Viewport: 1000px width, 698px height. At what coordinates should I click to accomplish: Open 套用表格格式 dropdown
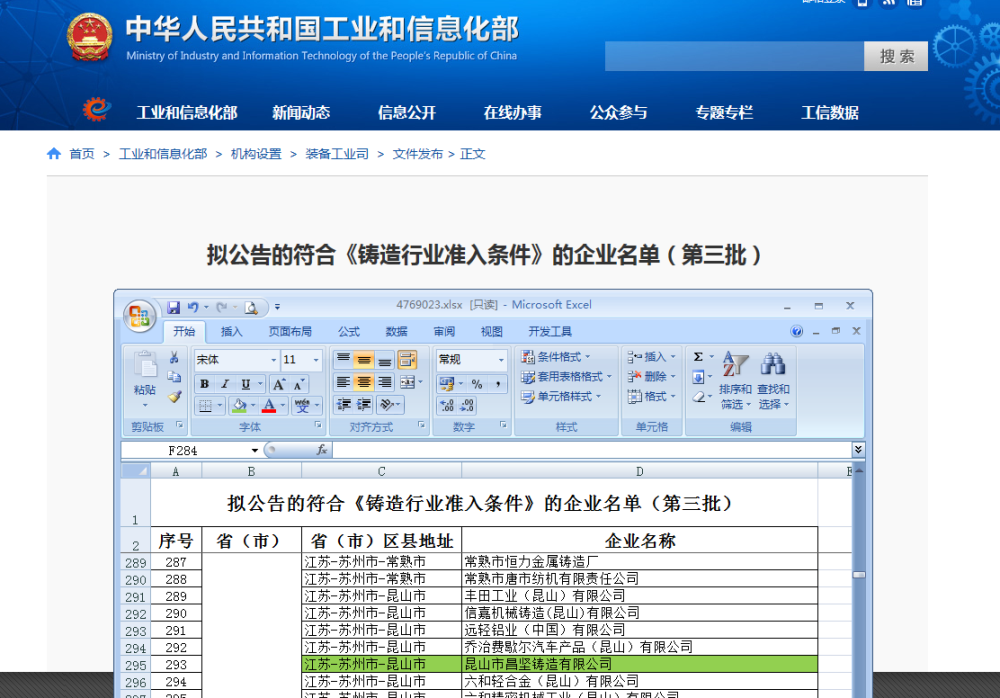pyautogui.click(x=566, y=376)
